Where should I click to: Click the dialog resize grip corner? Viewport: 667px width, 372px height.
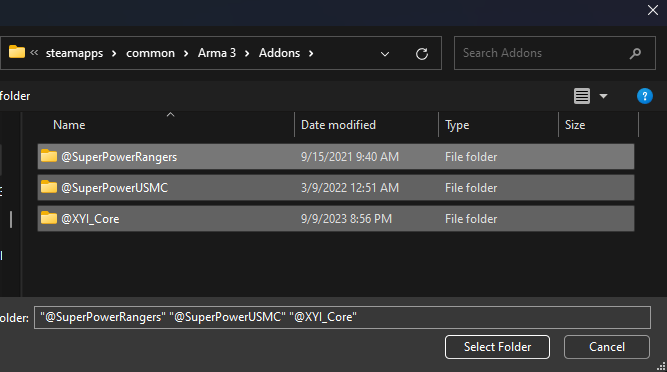pos(661,366)
